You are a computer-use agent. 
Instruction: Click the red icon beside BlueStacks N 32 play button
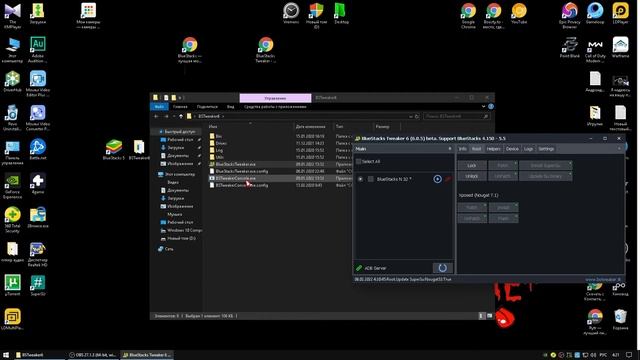448,179
